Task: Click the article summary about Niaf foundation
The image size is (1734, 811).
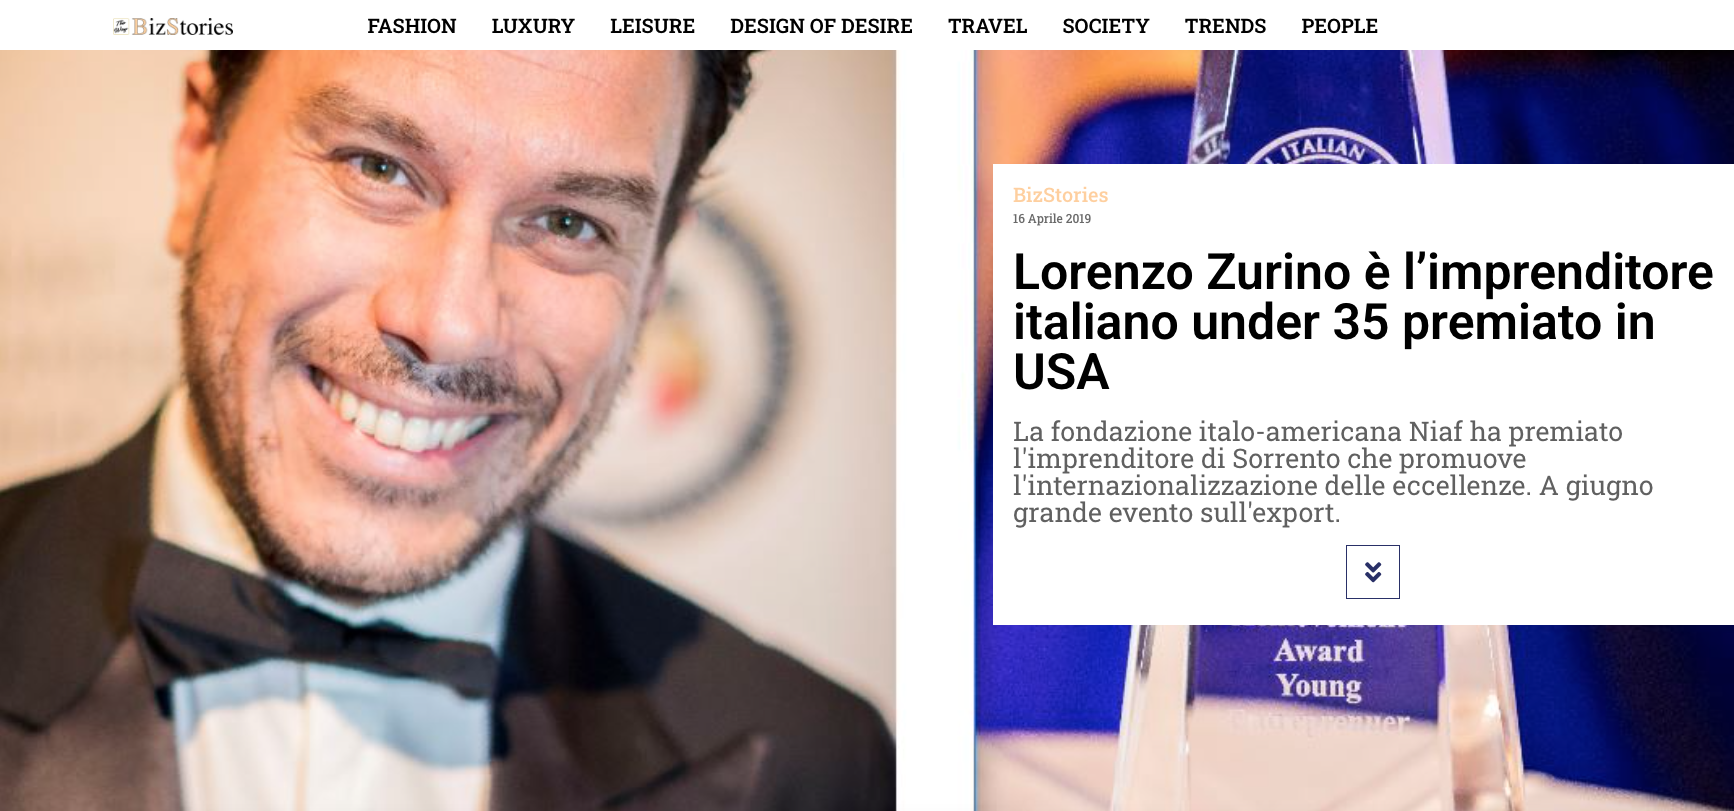Action: (1333, 472)
